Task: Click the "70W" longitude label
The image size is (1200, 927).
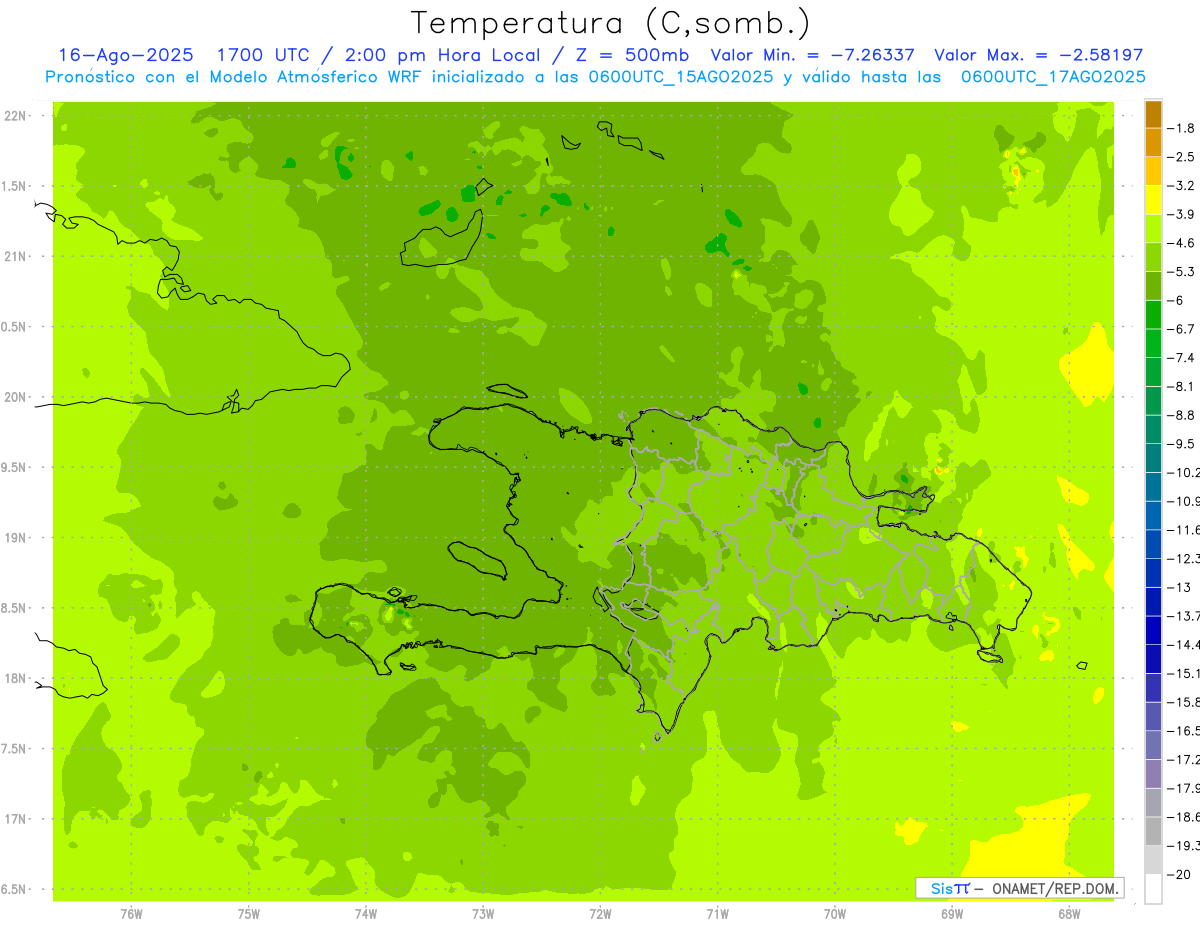Action: (x=835, y=914)
